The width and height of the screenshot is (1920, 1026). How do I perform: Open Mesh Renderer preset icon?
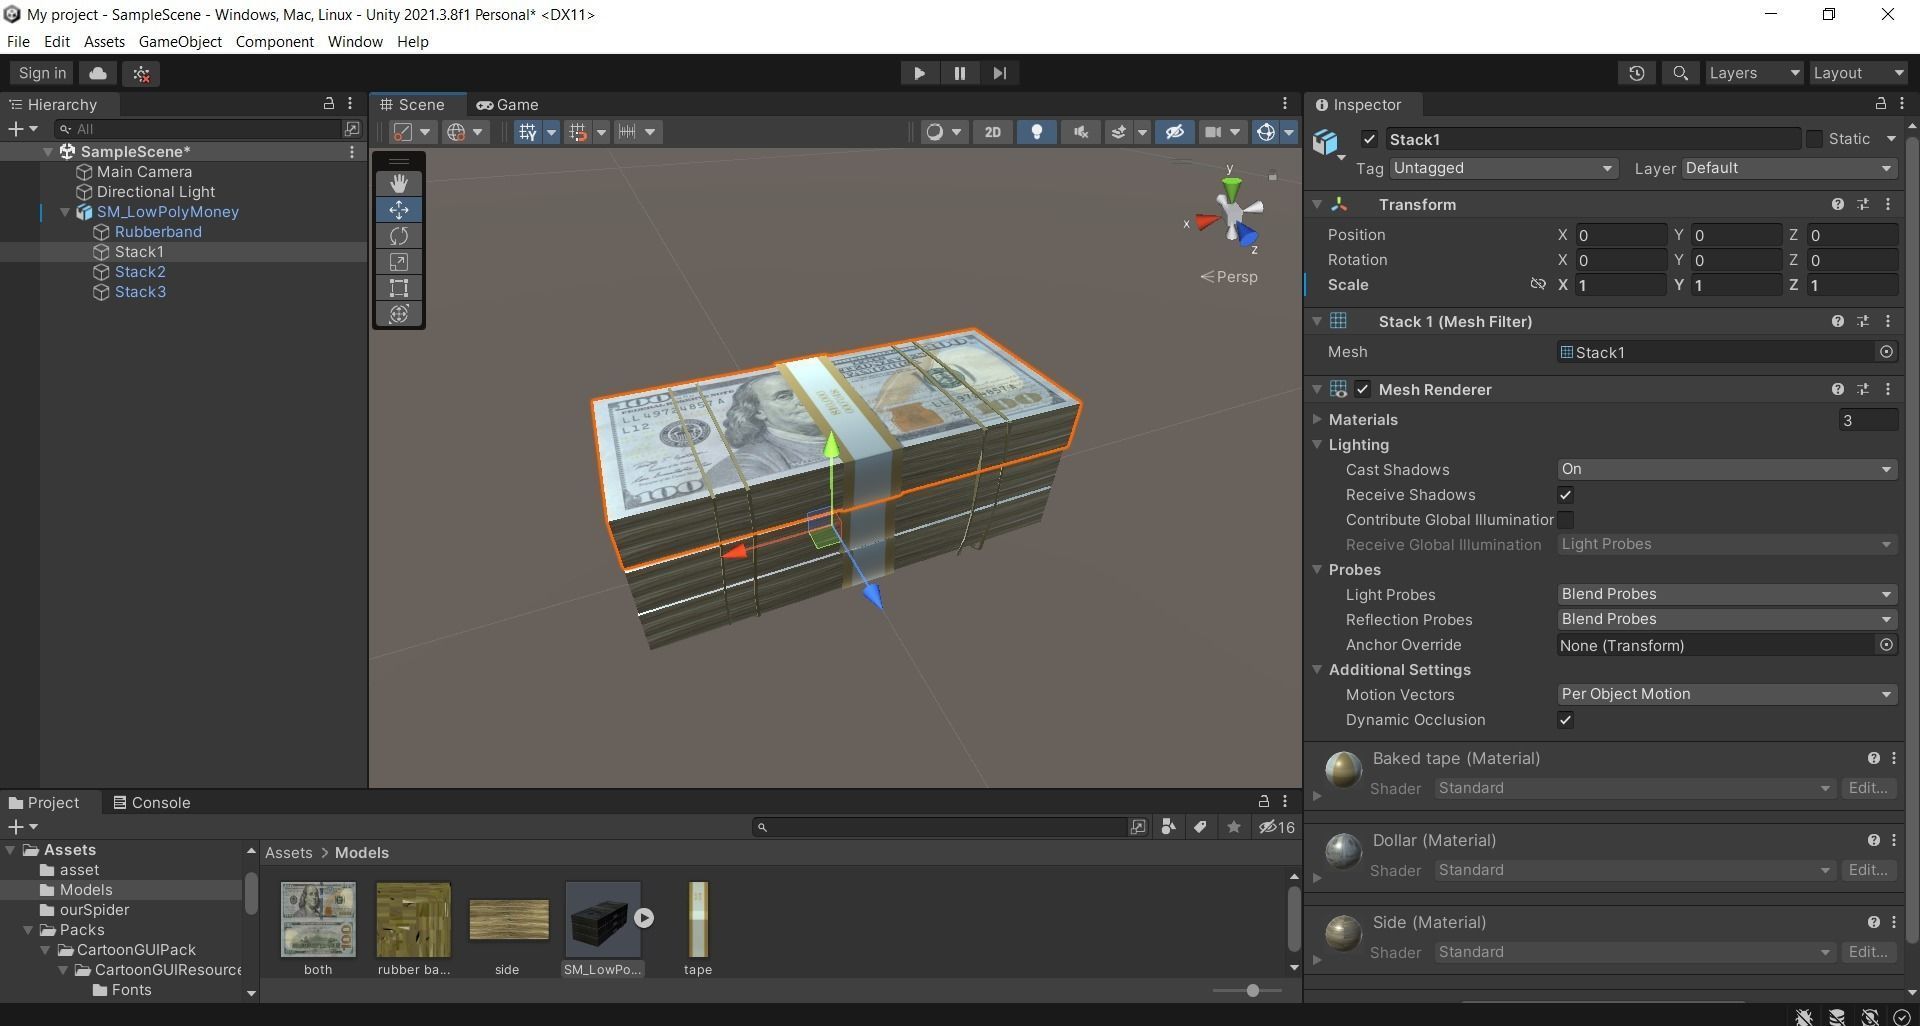[x=1863, y=389]
